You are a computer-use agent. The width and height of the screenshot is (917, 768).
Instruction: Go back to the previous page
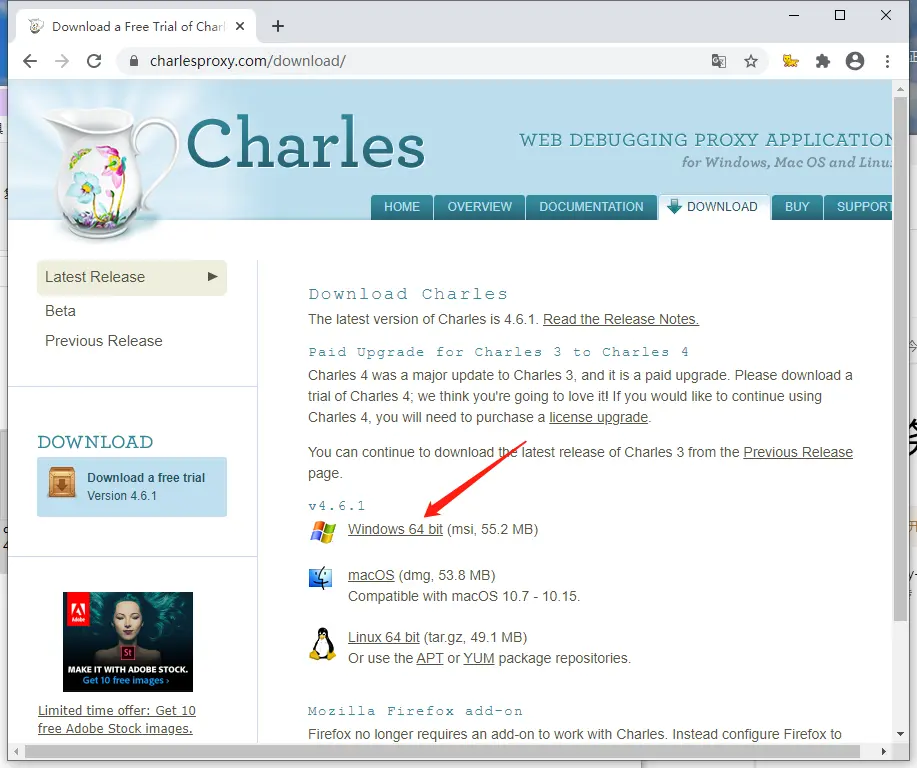(30, 61)
